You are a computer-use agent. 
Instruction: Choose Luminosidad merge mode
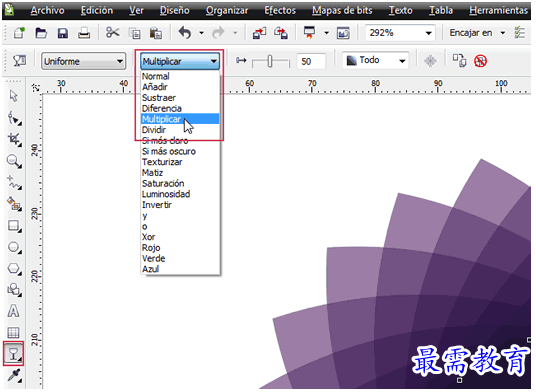[180, 194]
